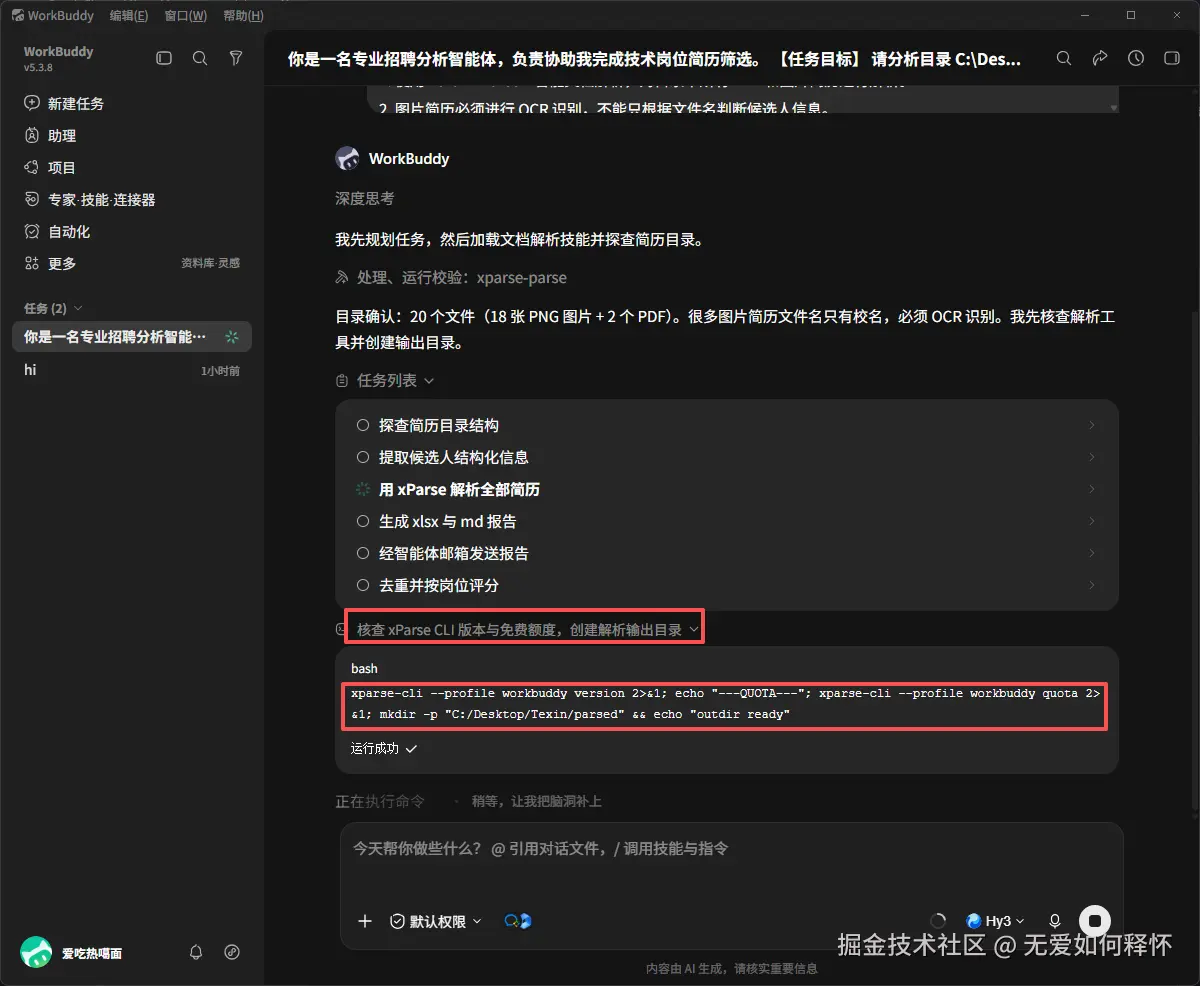Click the 1小时前 timestamp on hi task
Viewport: 1200px width, 986px height.
tap(220, 371)
